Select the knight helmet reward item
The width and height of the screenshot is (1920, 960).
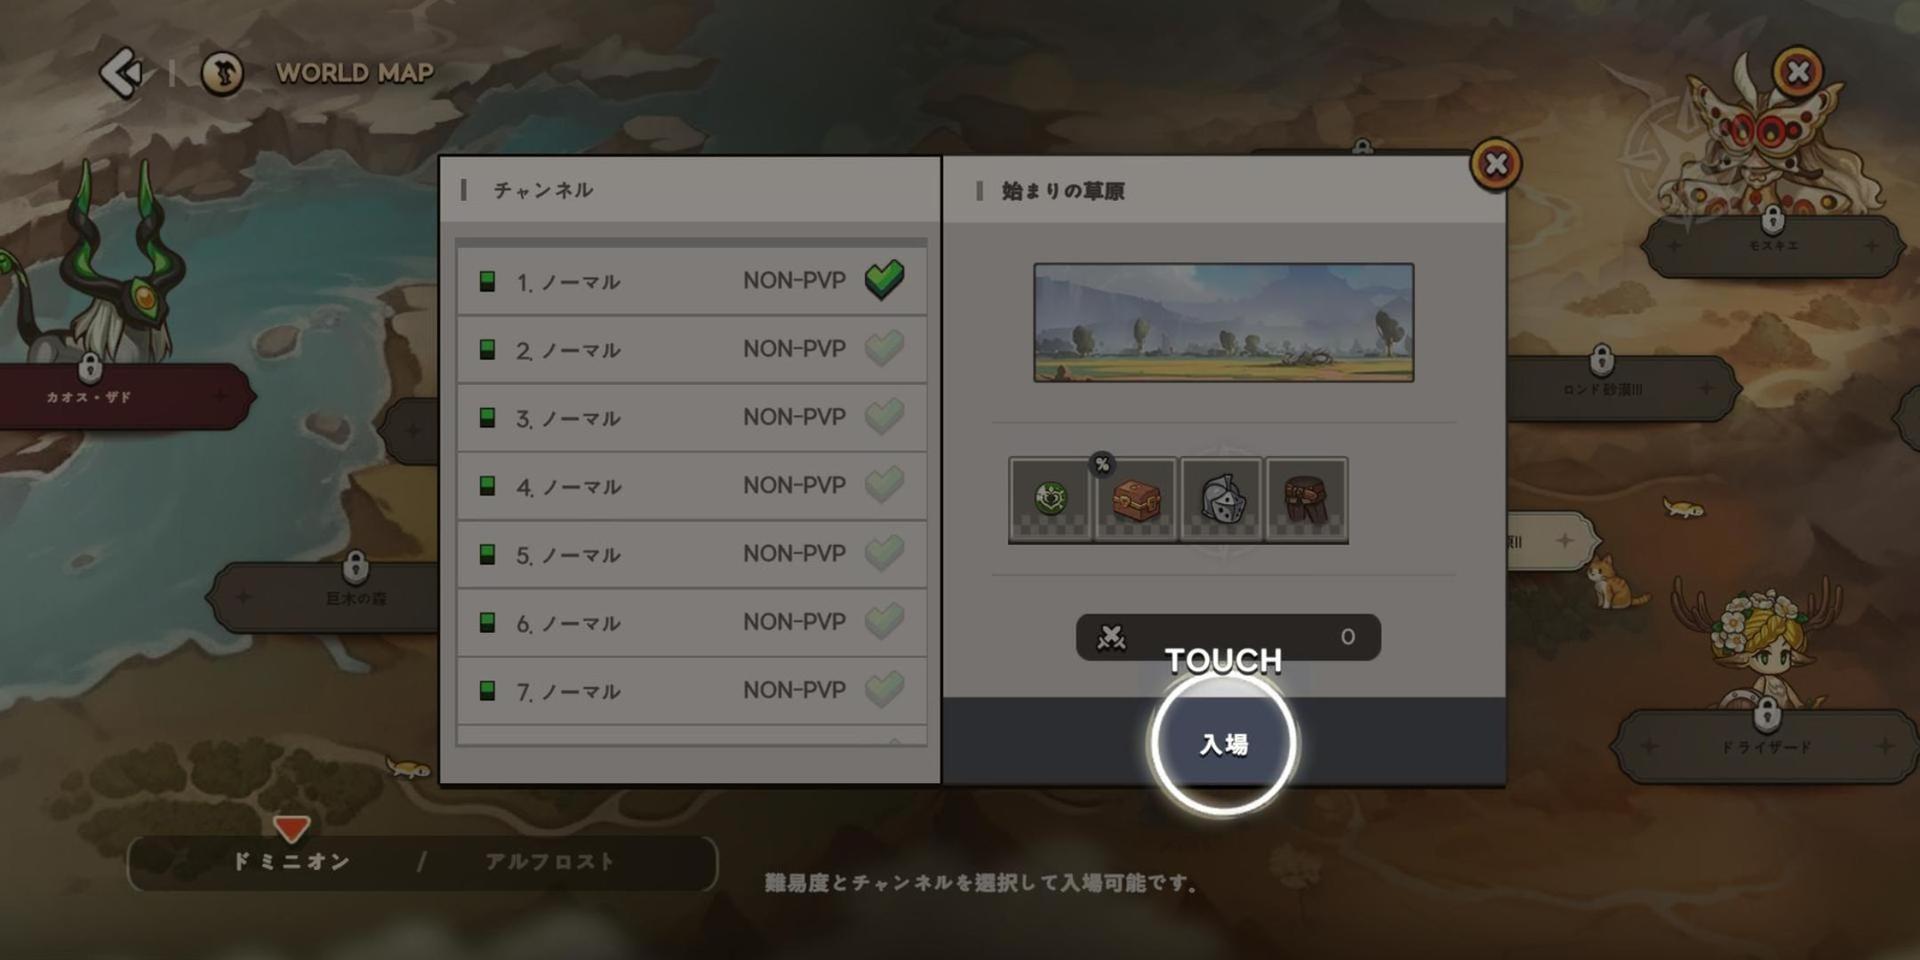(1221, 500)
